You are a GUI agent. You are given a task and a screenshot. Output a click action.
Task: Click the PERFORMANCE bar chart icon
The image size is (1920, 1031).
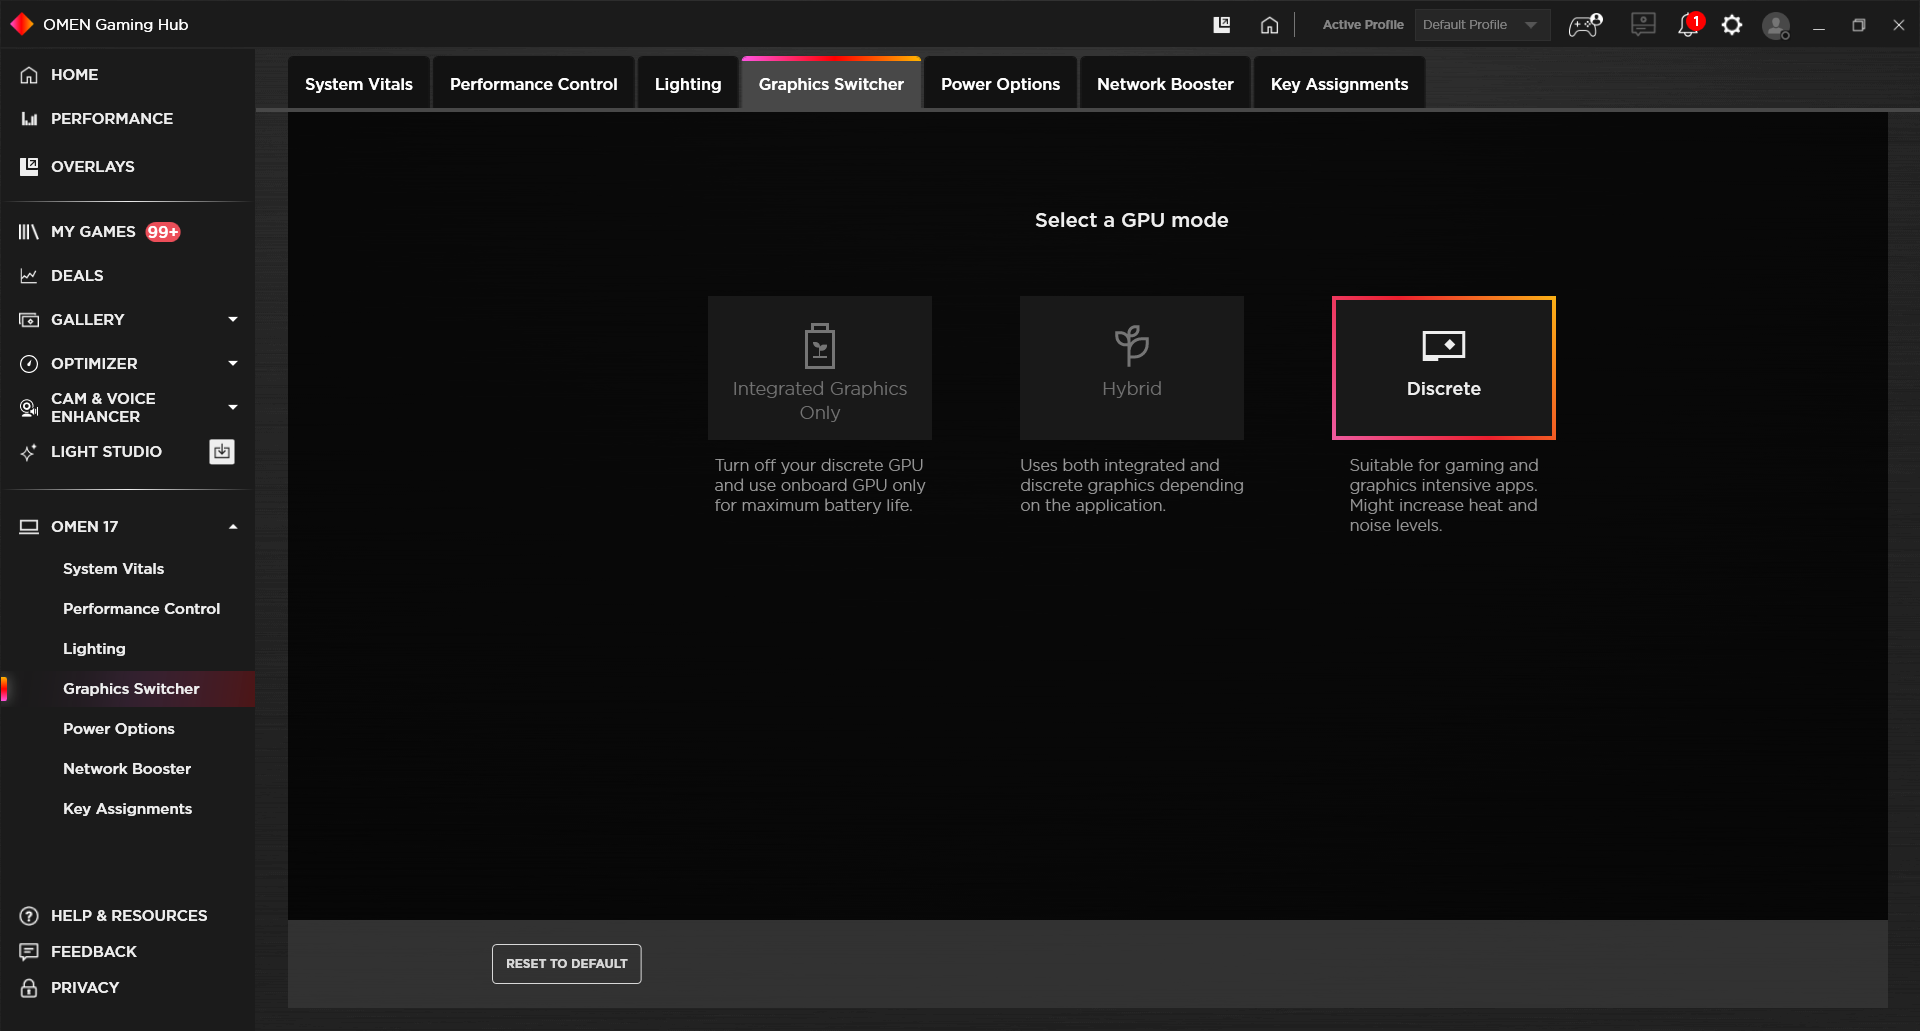29,118
